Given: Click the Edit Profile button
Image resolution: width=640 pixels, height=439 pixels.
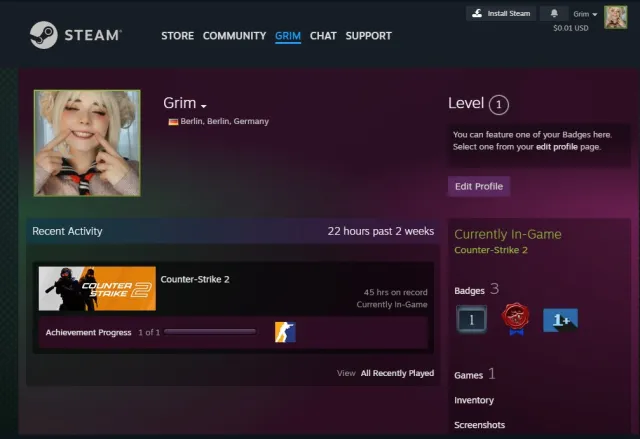Looking at the screenshot, I should click(479, 186).
